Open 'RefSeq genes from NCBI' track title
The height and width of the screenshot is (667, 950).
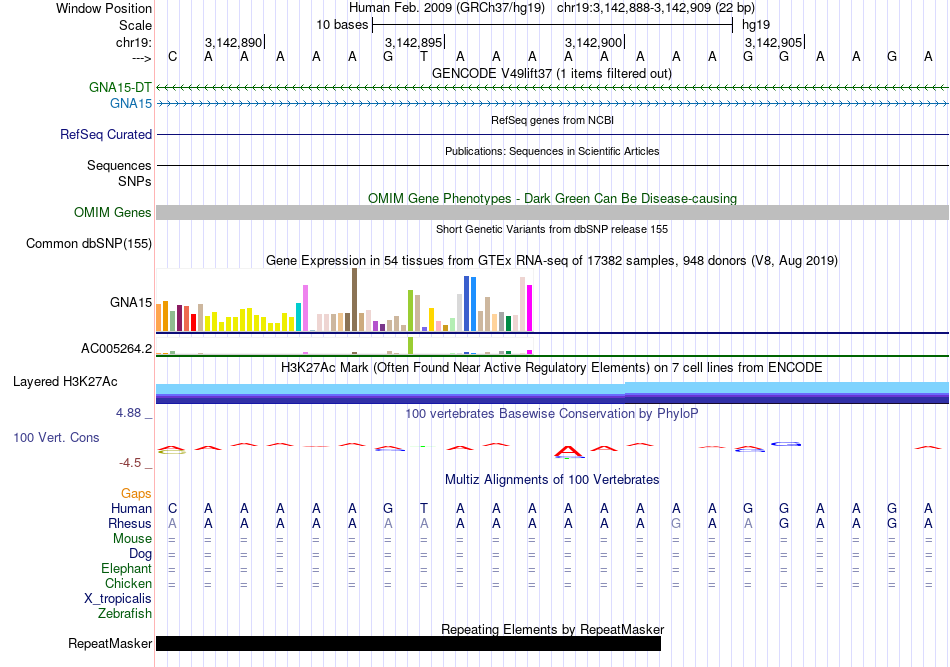[552, 120]
